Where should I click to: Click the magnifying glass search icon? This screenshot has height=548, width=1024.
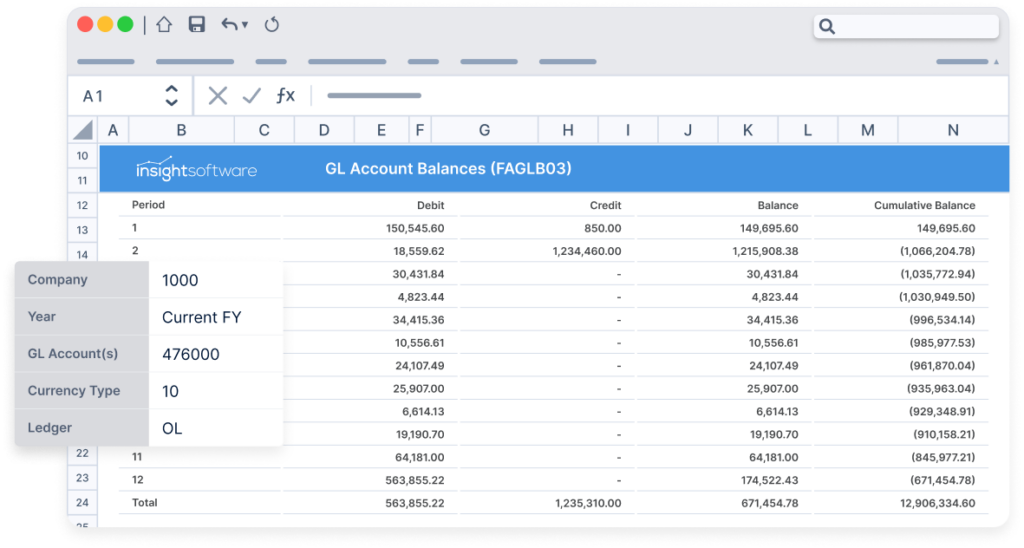tap(827, 27)
